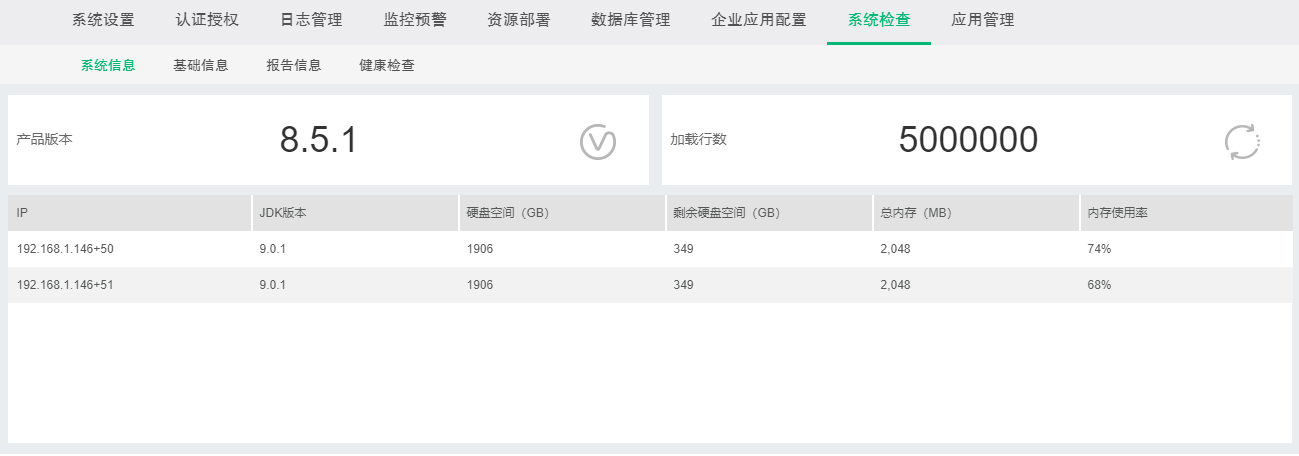Open the 应用管理 tab
Screen dimensions: 1299x456
983,20
